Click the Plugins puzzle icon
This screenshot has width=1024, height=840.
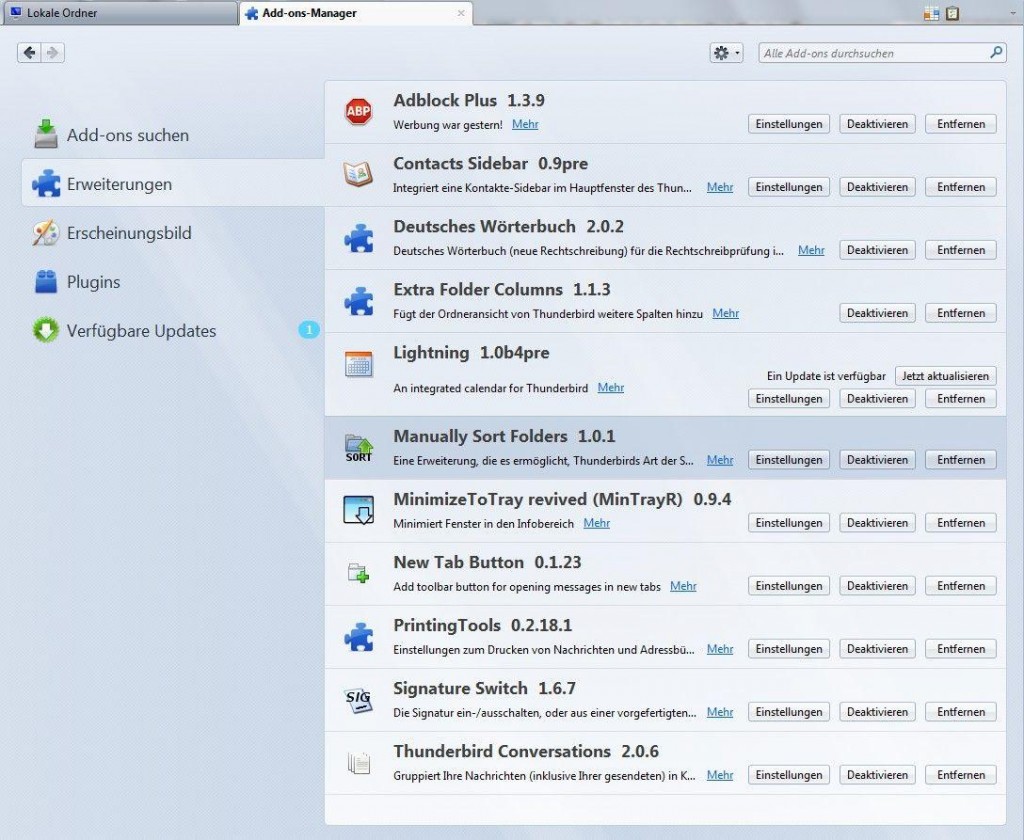[44, 281]
